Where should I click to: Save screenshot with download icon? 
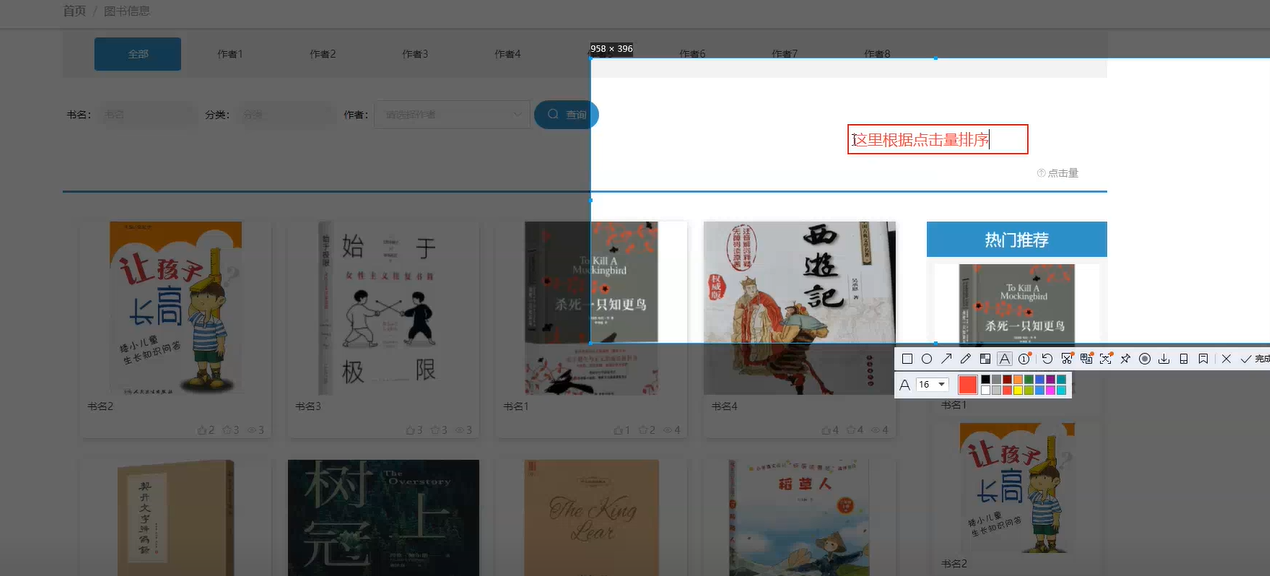coord(1164,359)
